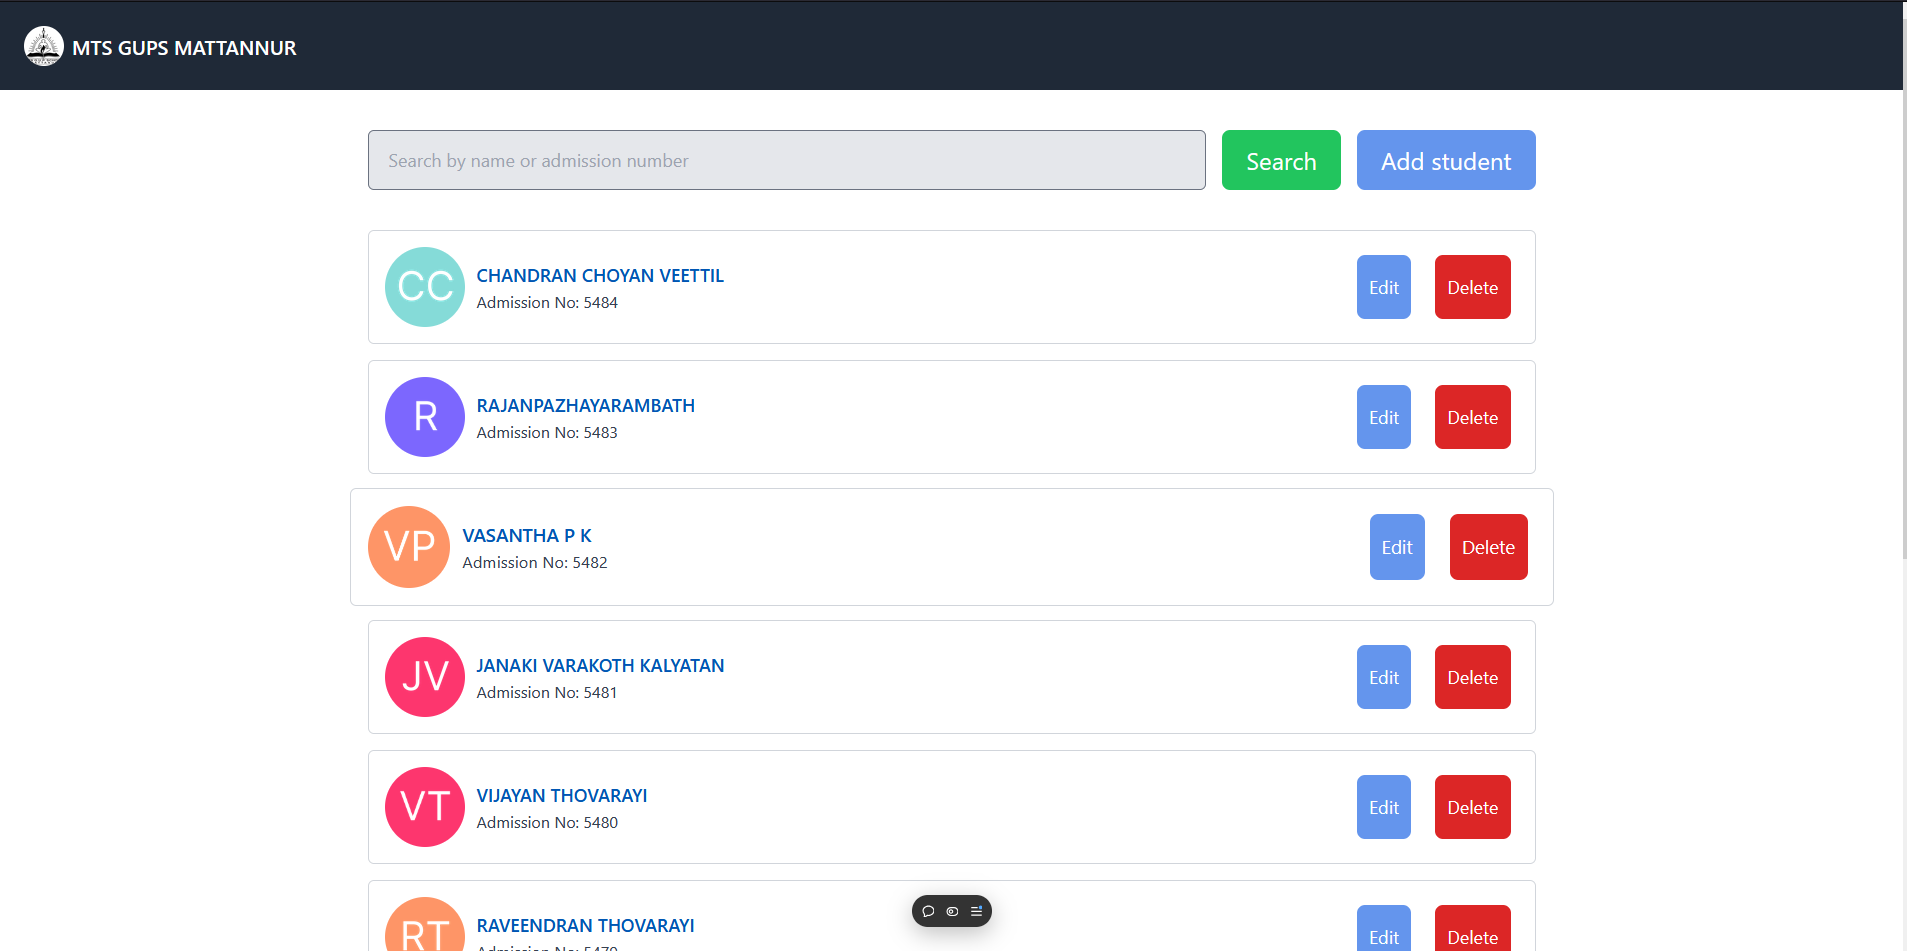Delete the JANAKI VARAKOTH KALYATAN record
1907x951 pixels.
click(x=1472, y=677)
